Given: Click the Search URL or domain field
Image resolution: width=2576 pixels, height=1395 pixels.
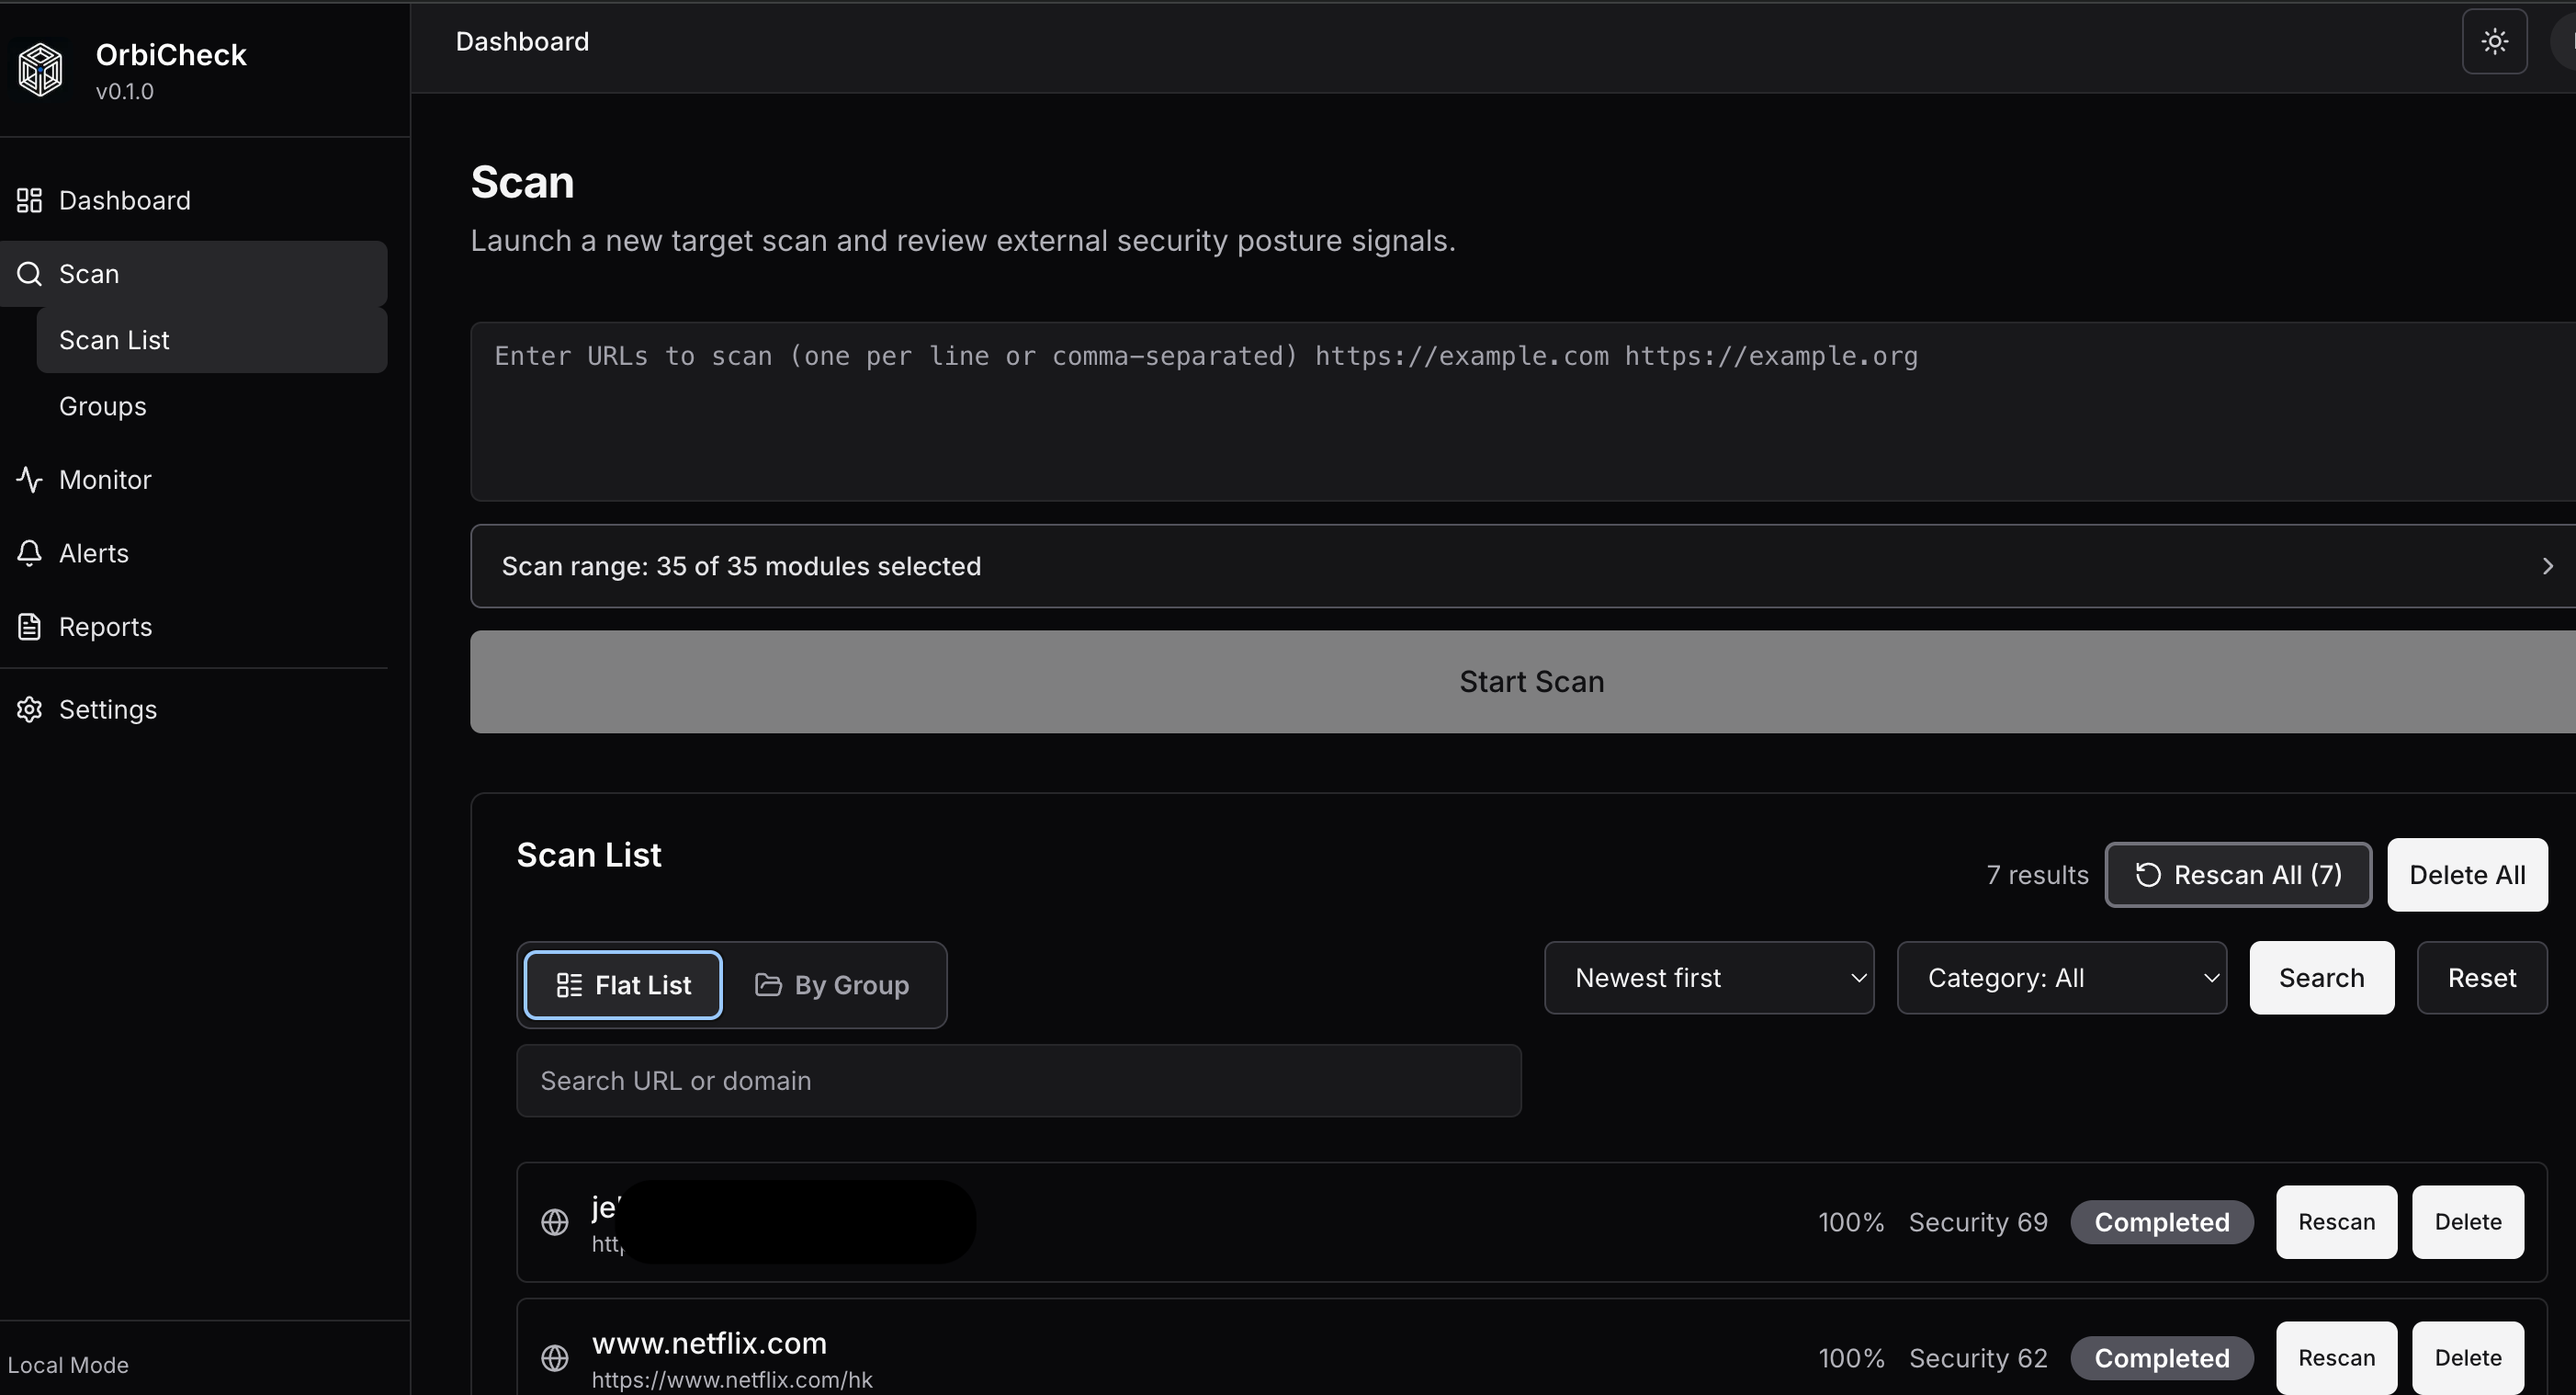Looking at the screenshot, I should pos(1018,1080).
